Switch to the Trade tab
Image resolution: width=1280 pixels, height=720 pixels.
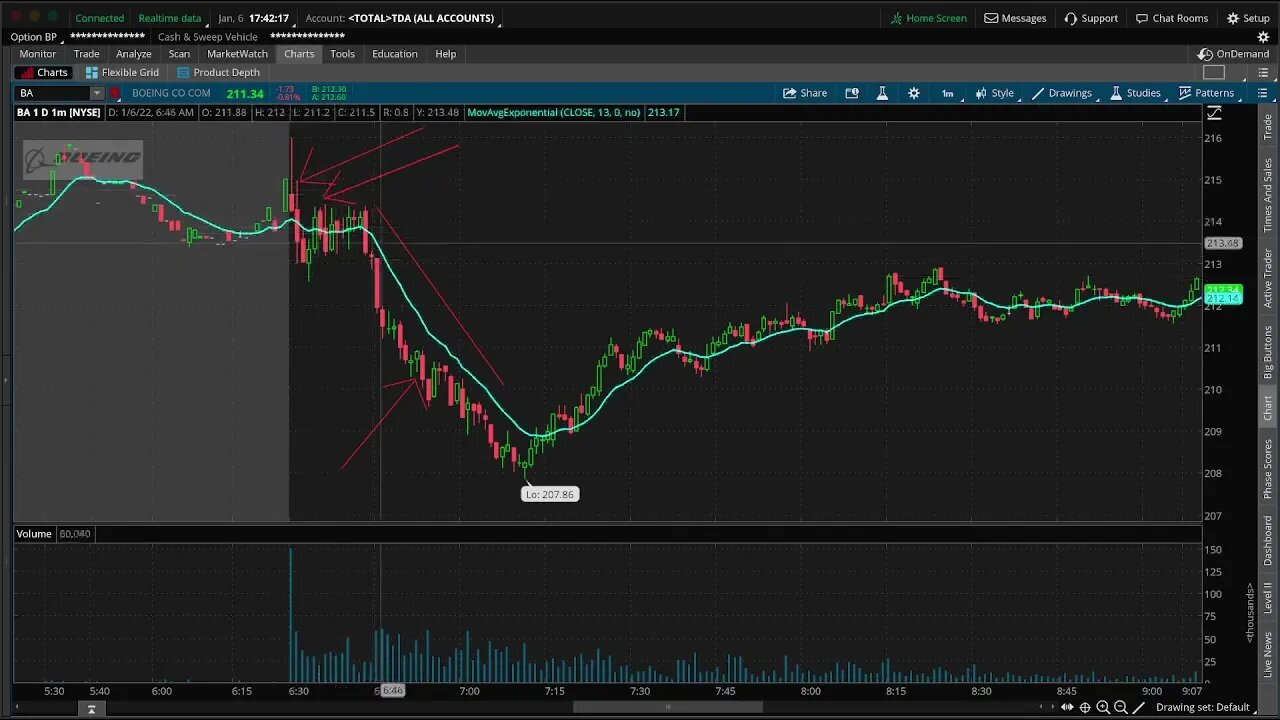pos(86,54)
